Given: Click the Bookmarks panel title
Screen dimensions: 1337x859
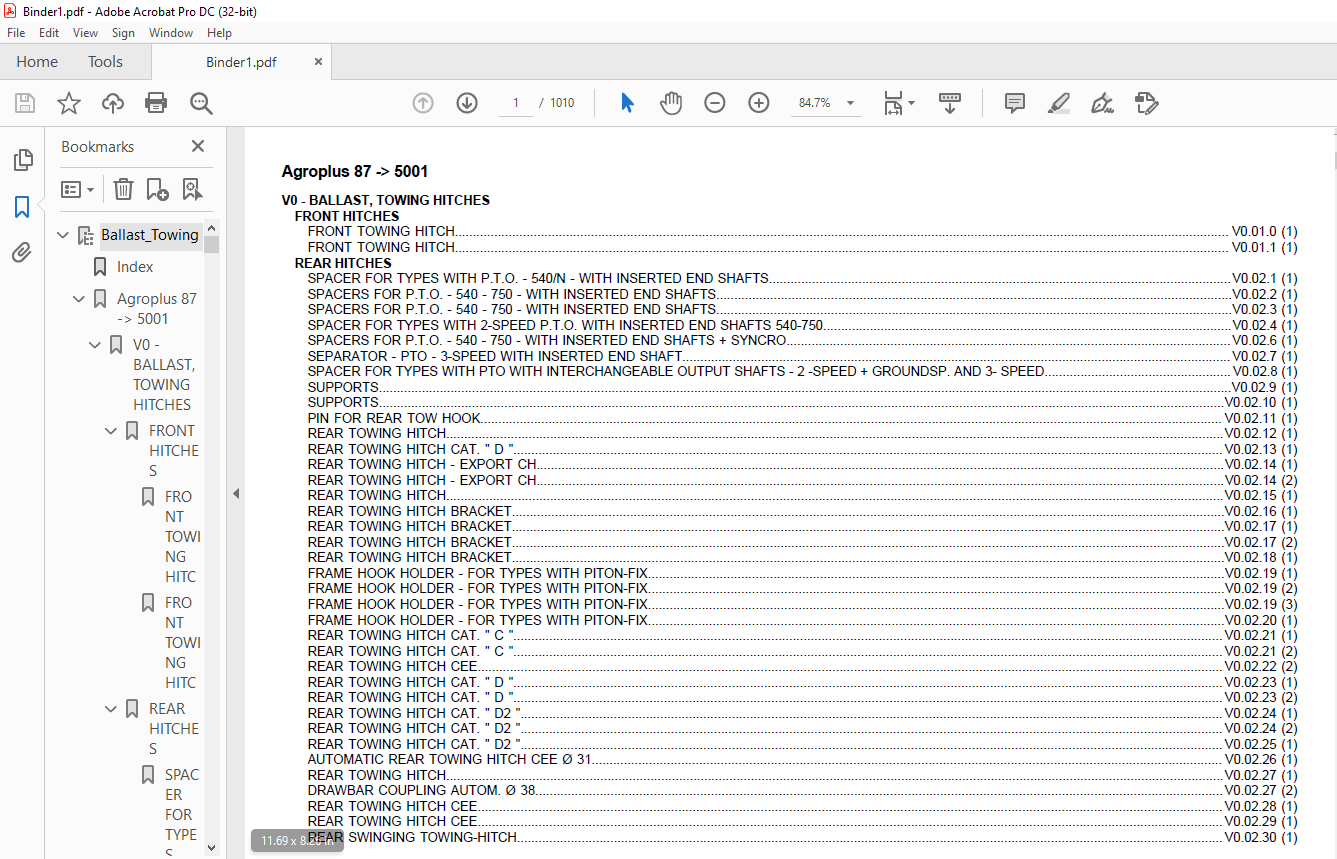Looking at the screenshot, I should pyautogui.click(x=97, y=147).
